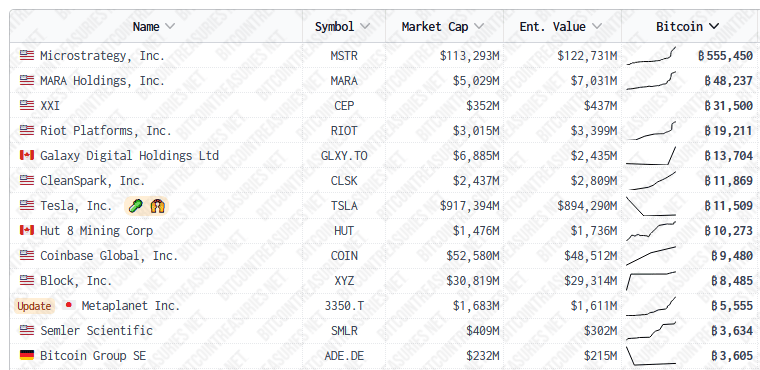Open the MARA Holdings, Inc. entry
The height and width of the screenshot is (370, 760).
tap(102, 81)
